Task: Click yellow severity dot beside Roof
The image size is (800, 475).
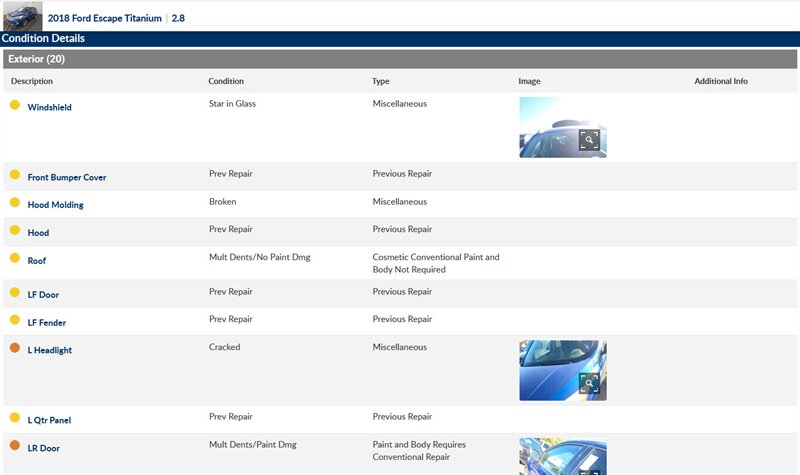Action: pos(15,258)
